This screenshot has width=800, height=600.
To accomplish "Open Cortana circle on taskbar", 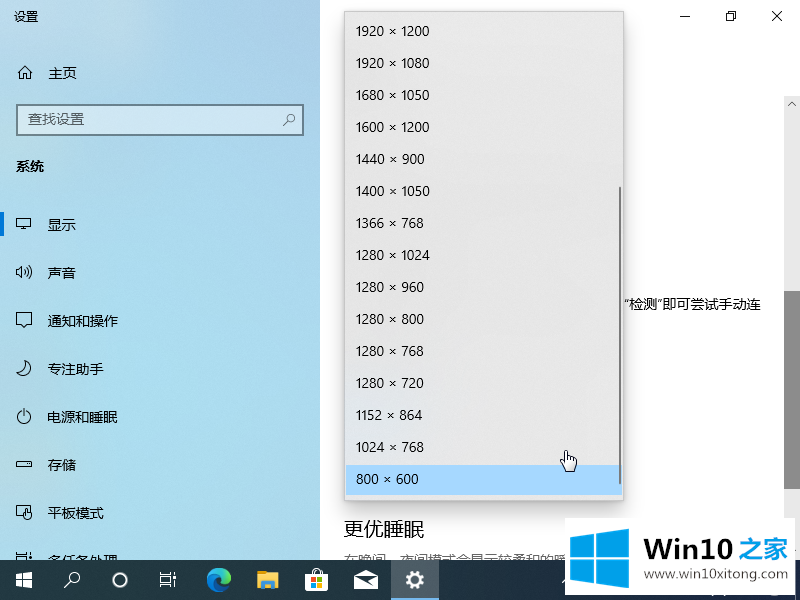I will point(119,580).
